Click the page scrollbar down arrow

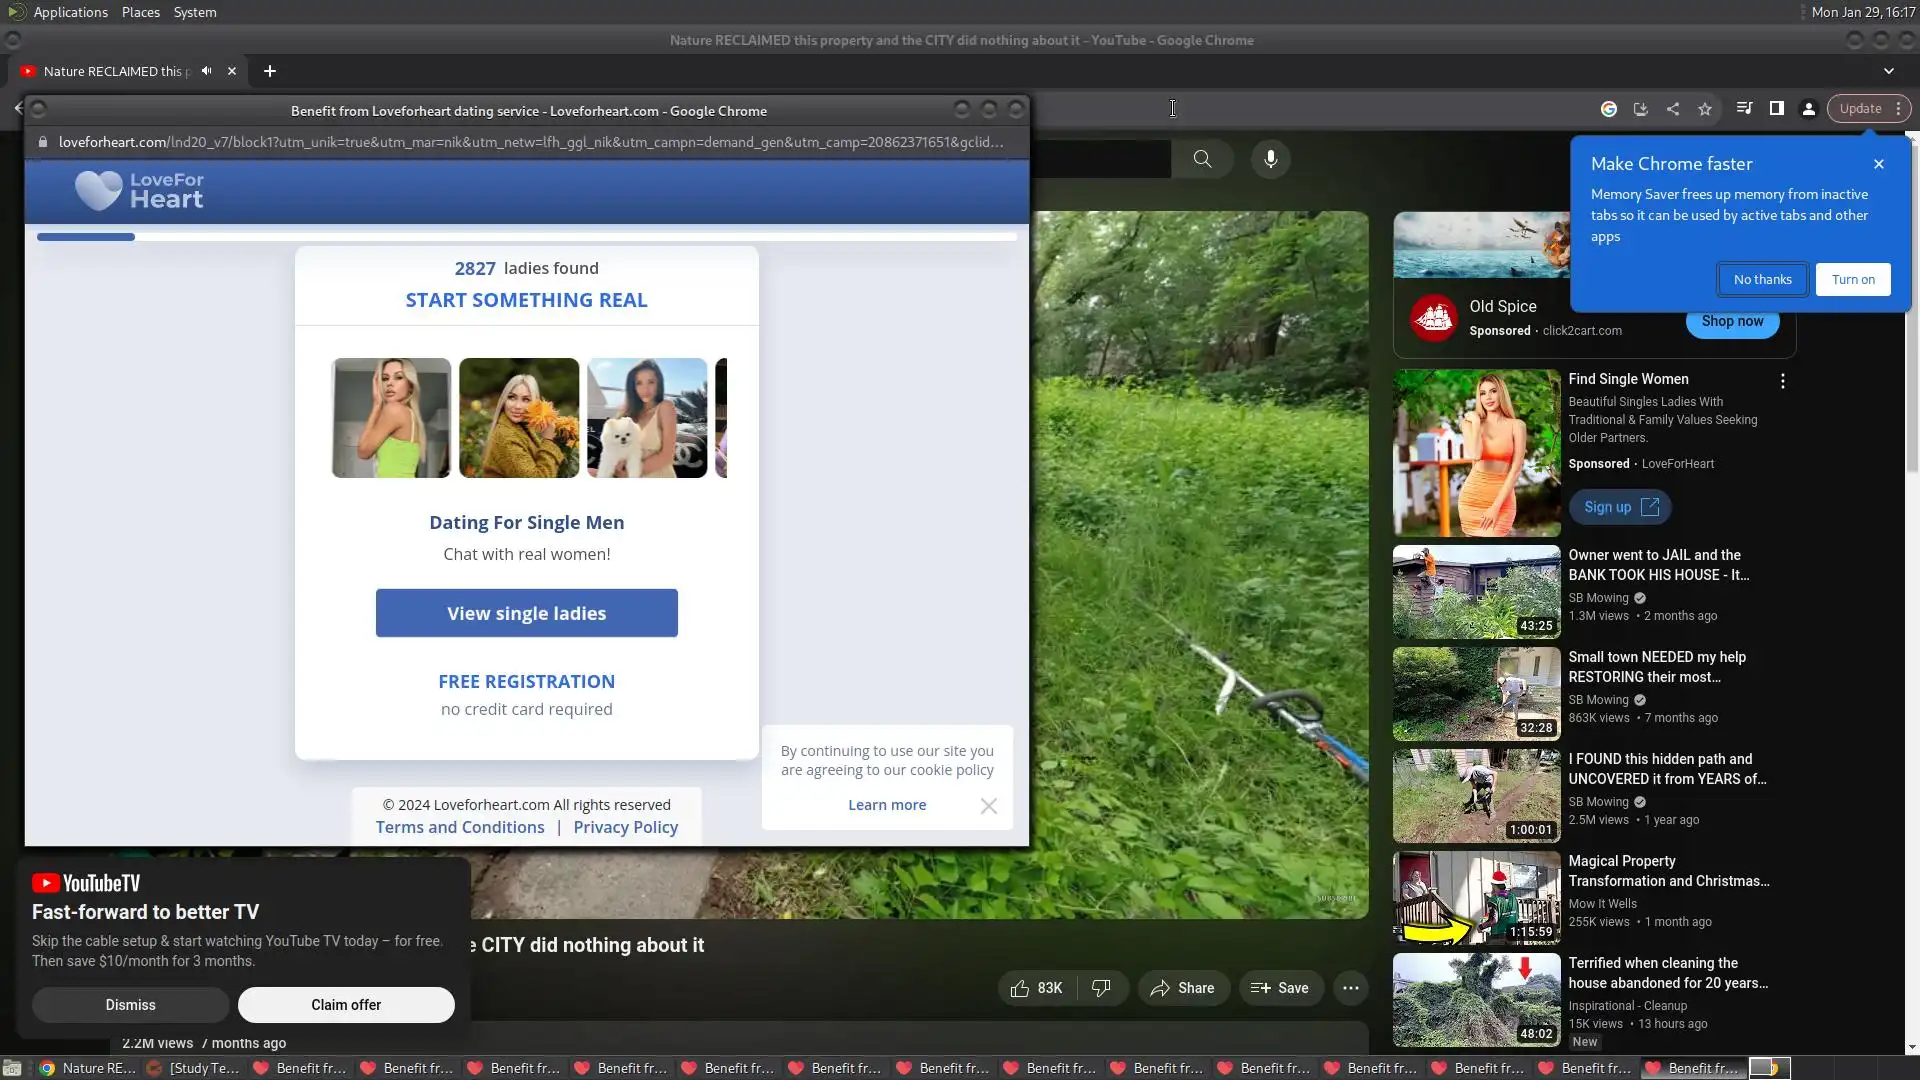[x=1911, y=1047]
